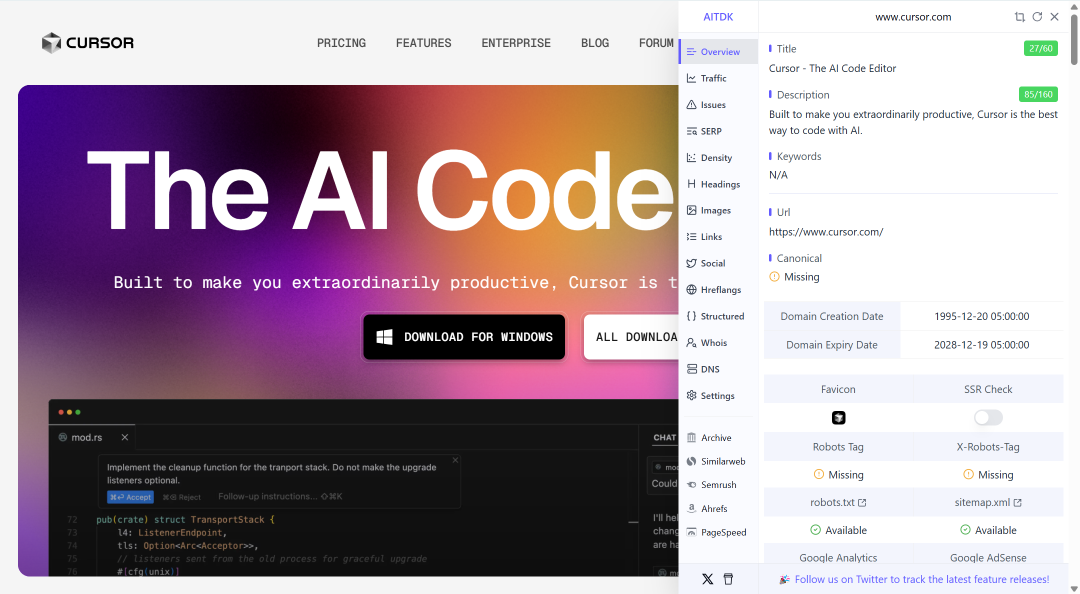Click the Domain Creation Date value 1995-12-20

click(982, 316)
